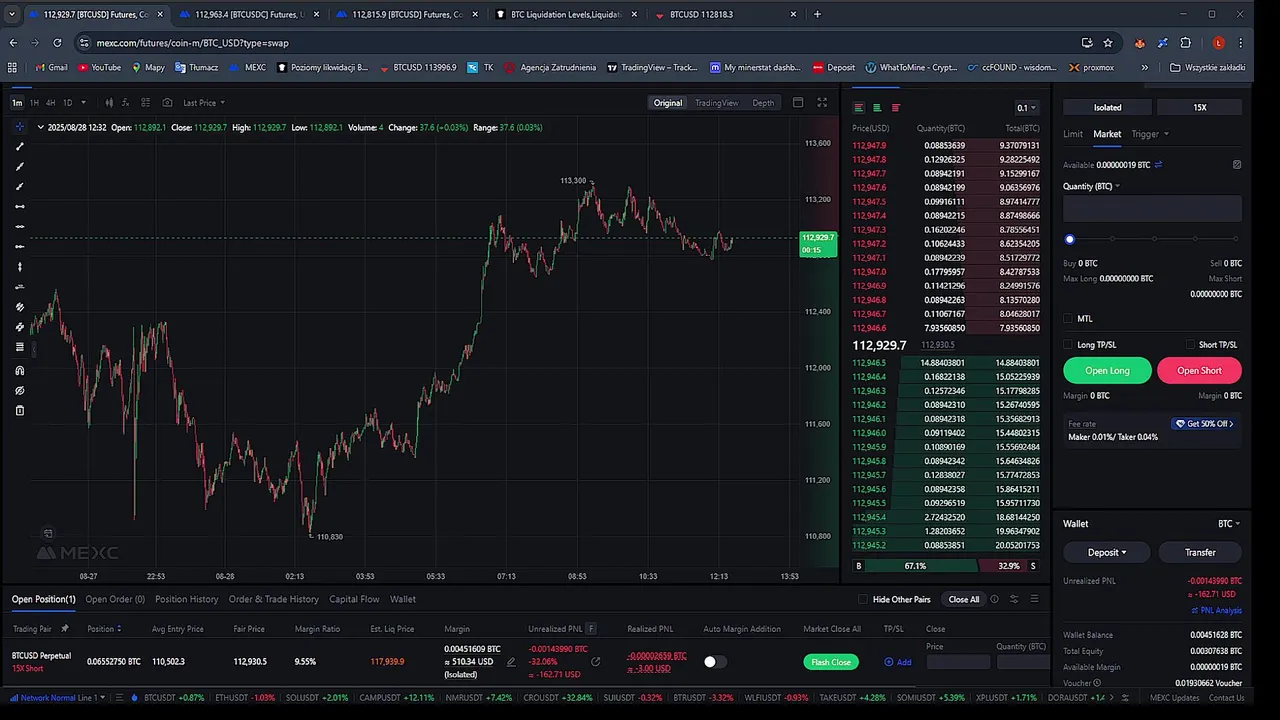Open the Network Normal Line 1 selector

click(x=57, y=697)
